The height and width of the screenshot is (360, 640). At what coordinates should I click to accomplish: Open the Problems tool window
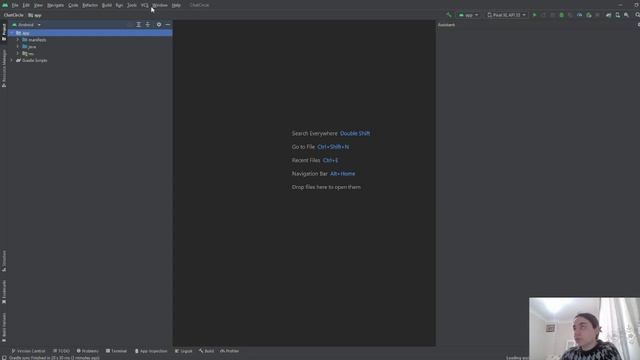88,351
